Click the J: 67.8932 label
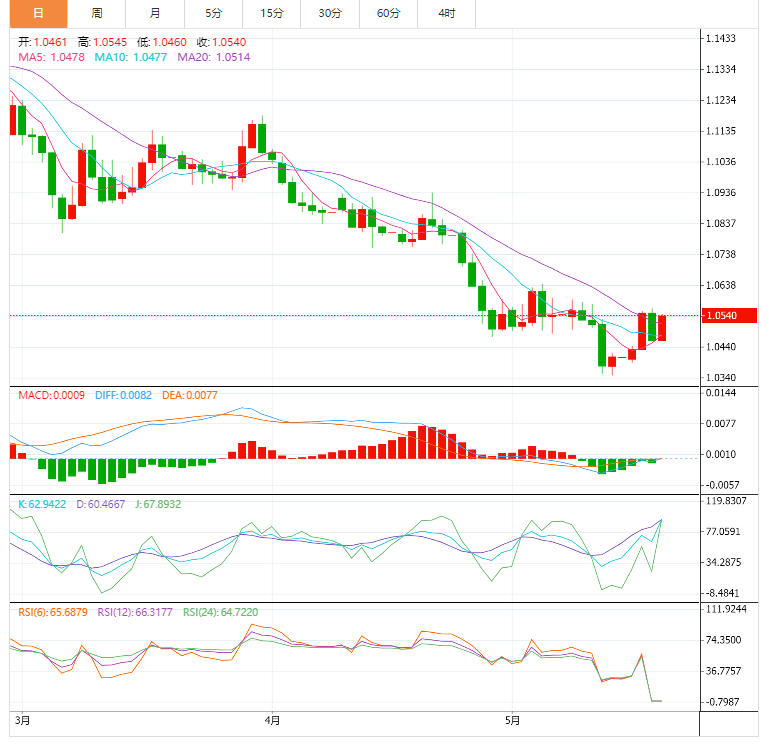The image size is (769, 748). (x=158, y=504)
